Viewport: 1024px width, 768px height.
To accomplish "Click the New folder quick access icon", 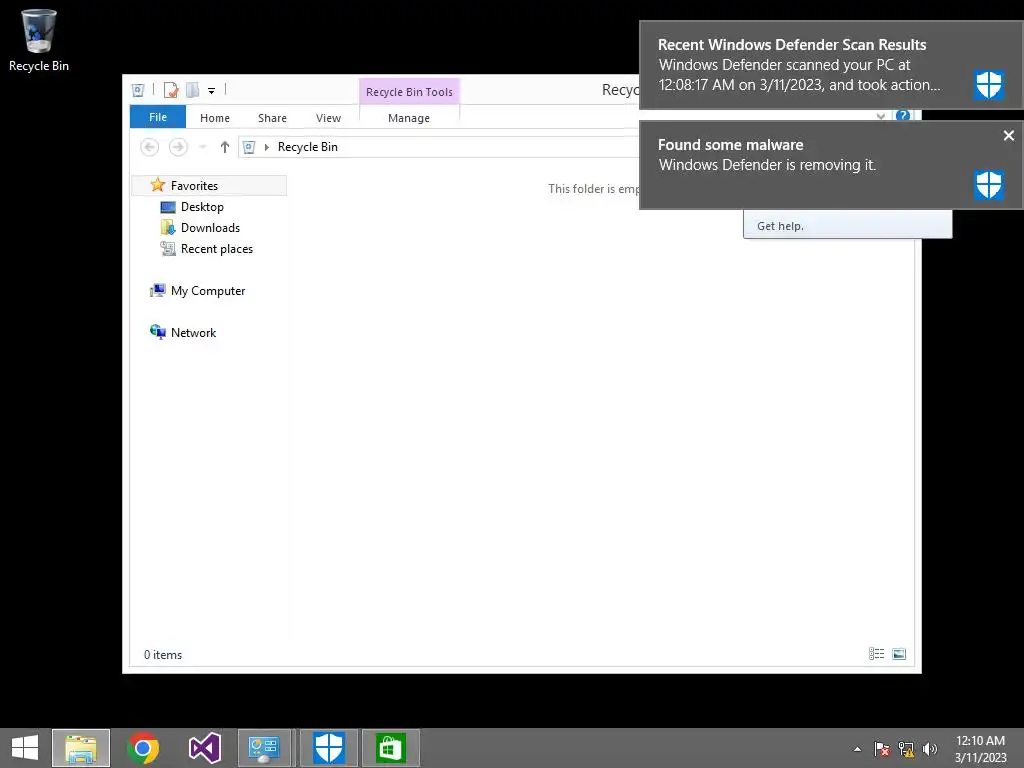I will pyautogui.click(x=193, y=90).
